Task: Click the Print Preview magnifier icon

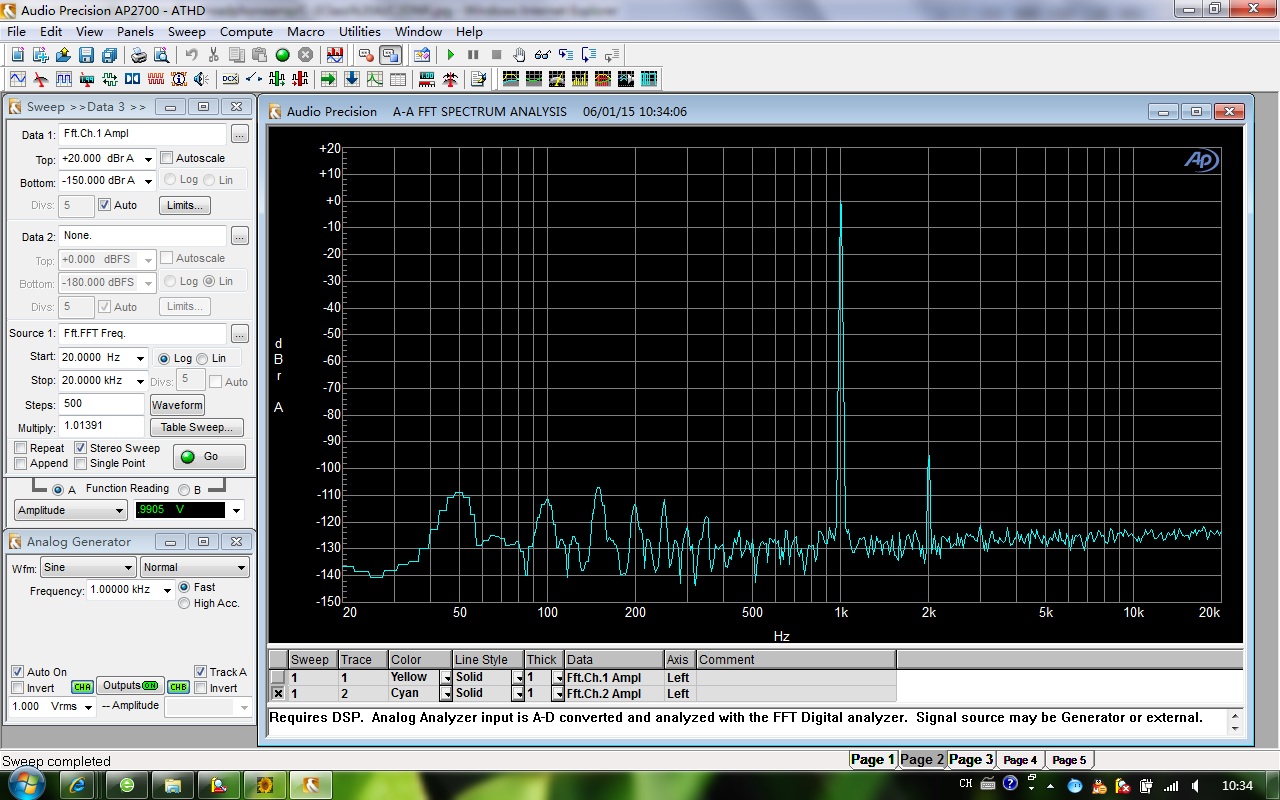Action: [x=162, y=55]
